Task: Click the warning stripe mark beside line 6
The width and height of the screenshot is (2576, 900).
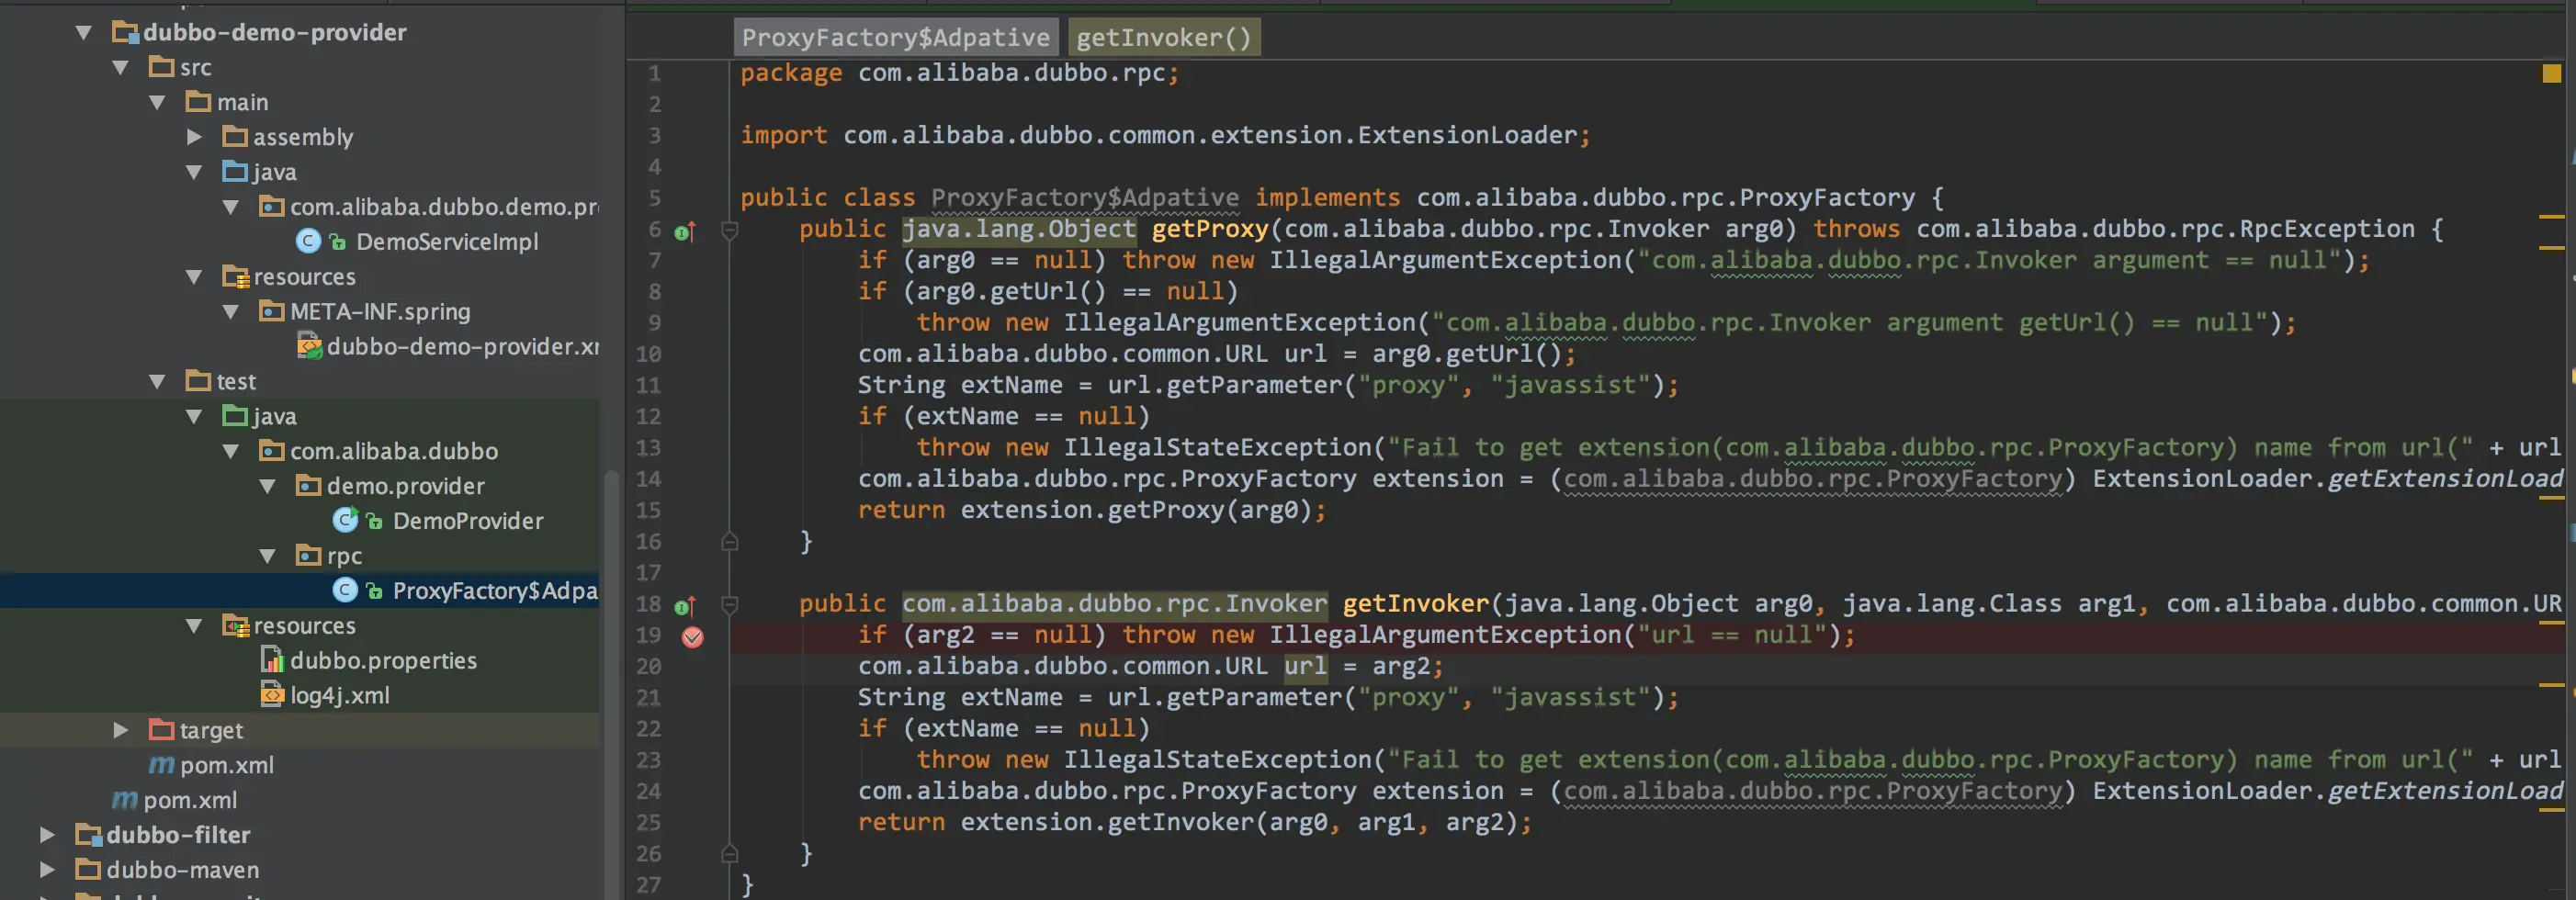Action: point(2551,217)
